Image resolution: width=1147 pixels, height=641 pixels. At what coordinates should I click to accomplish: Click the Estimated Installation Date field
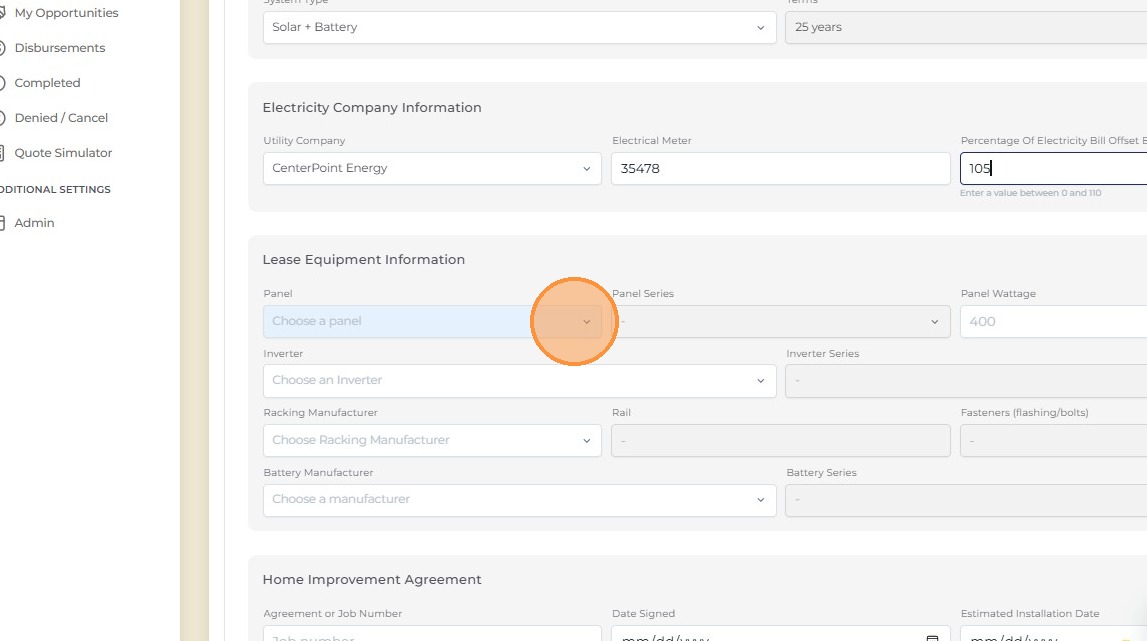[x=1053, y=634]
